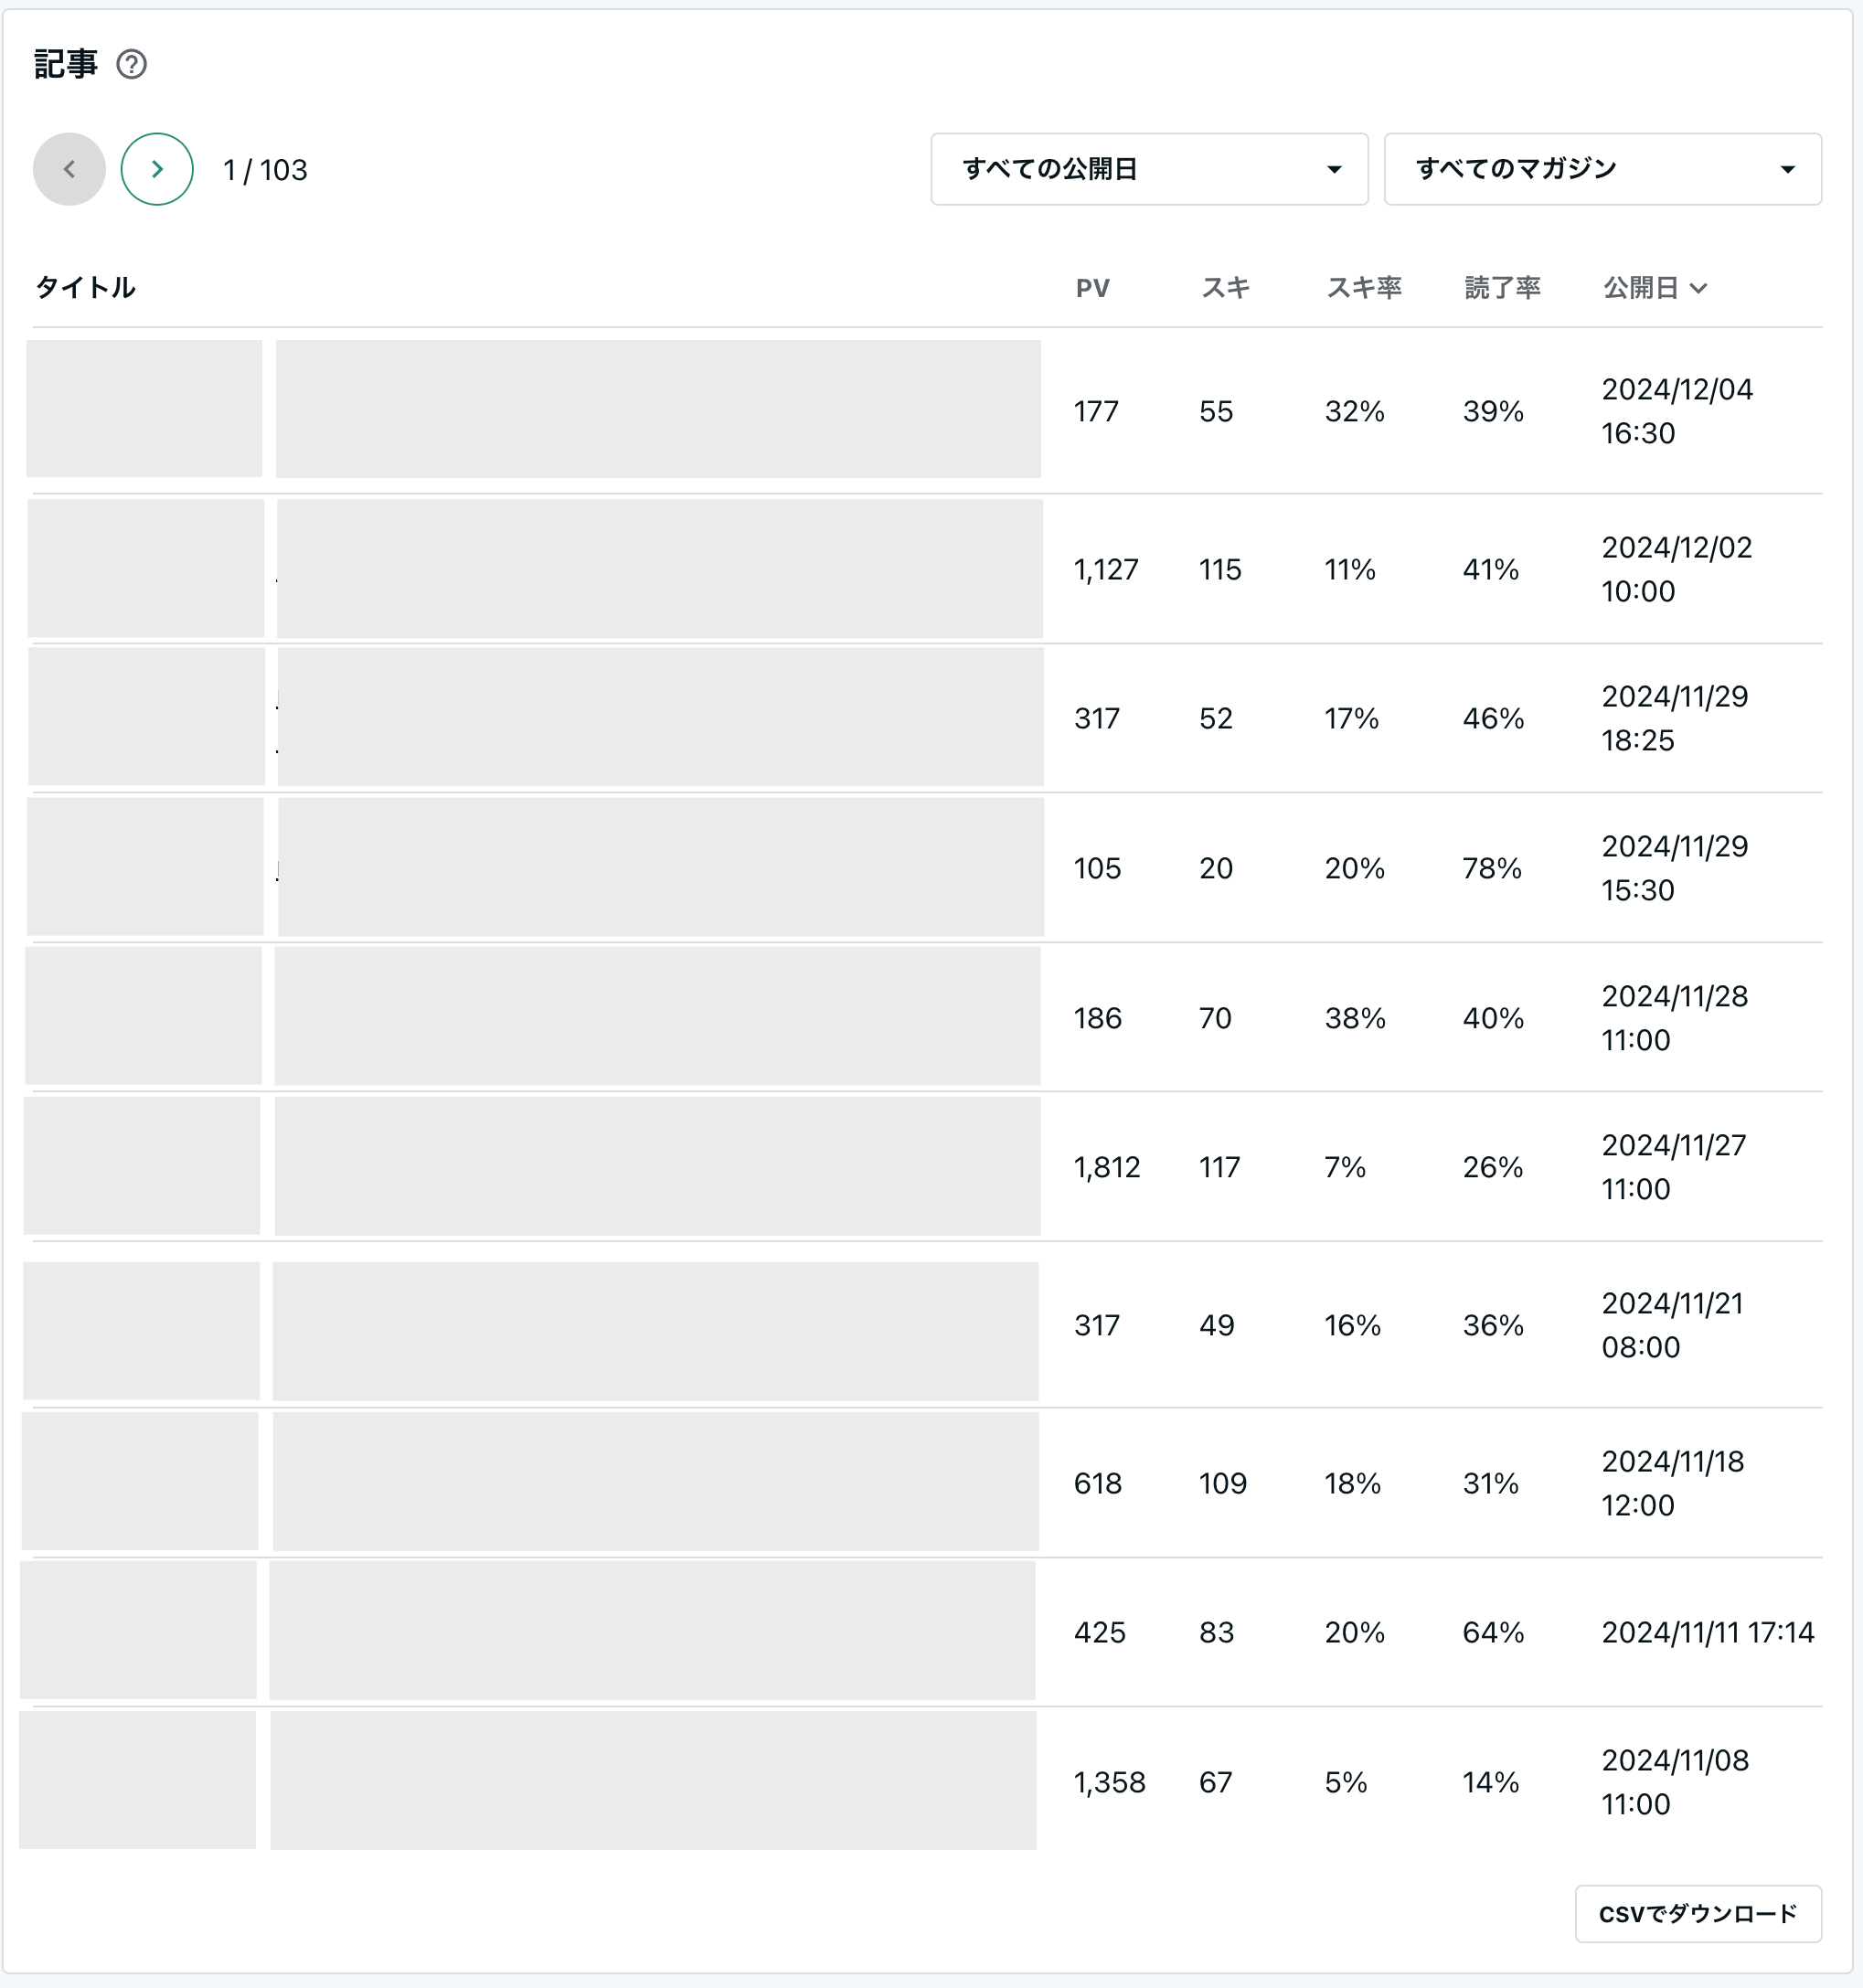This screenshot has height=1988, width=1863.
Task: Select スキ count 117
Action: click(x=1219, y=1167)
